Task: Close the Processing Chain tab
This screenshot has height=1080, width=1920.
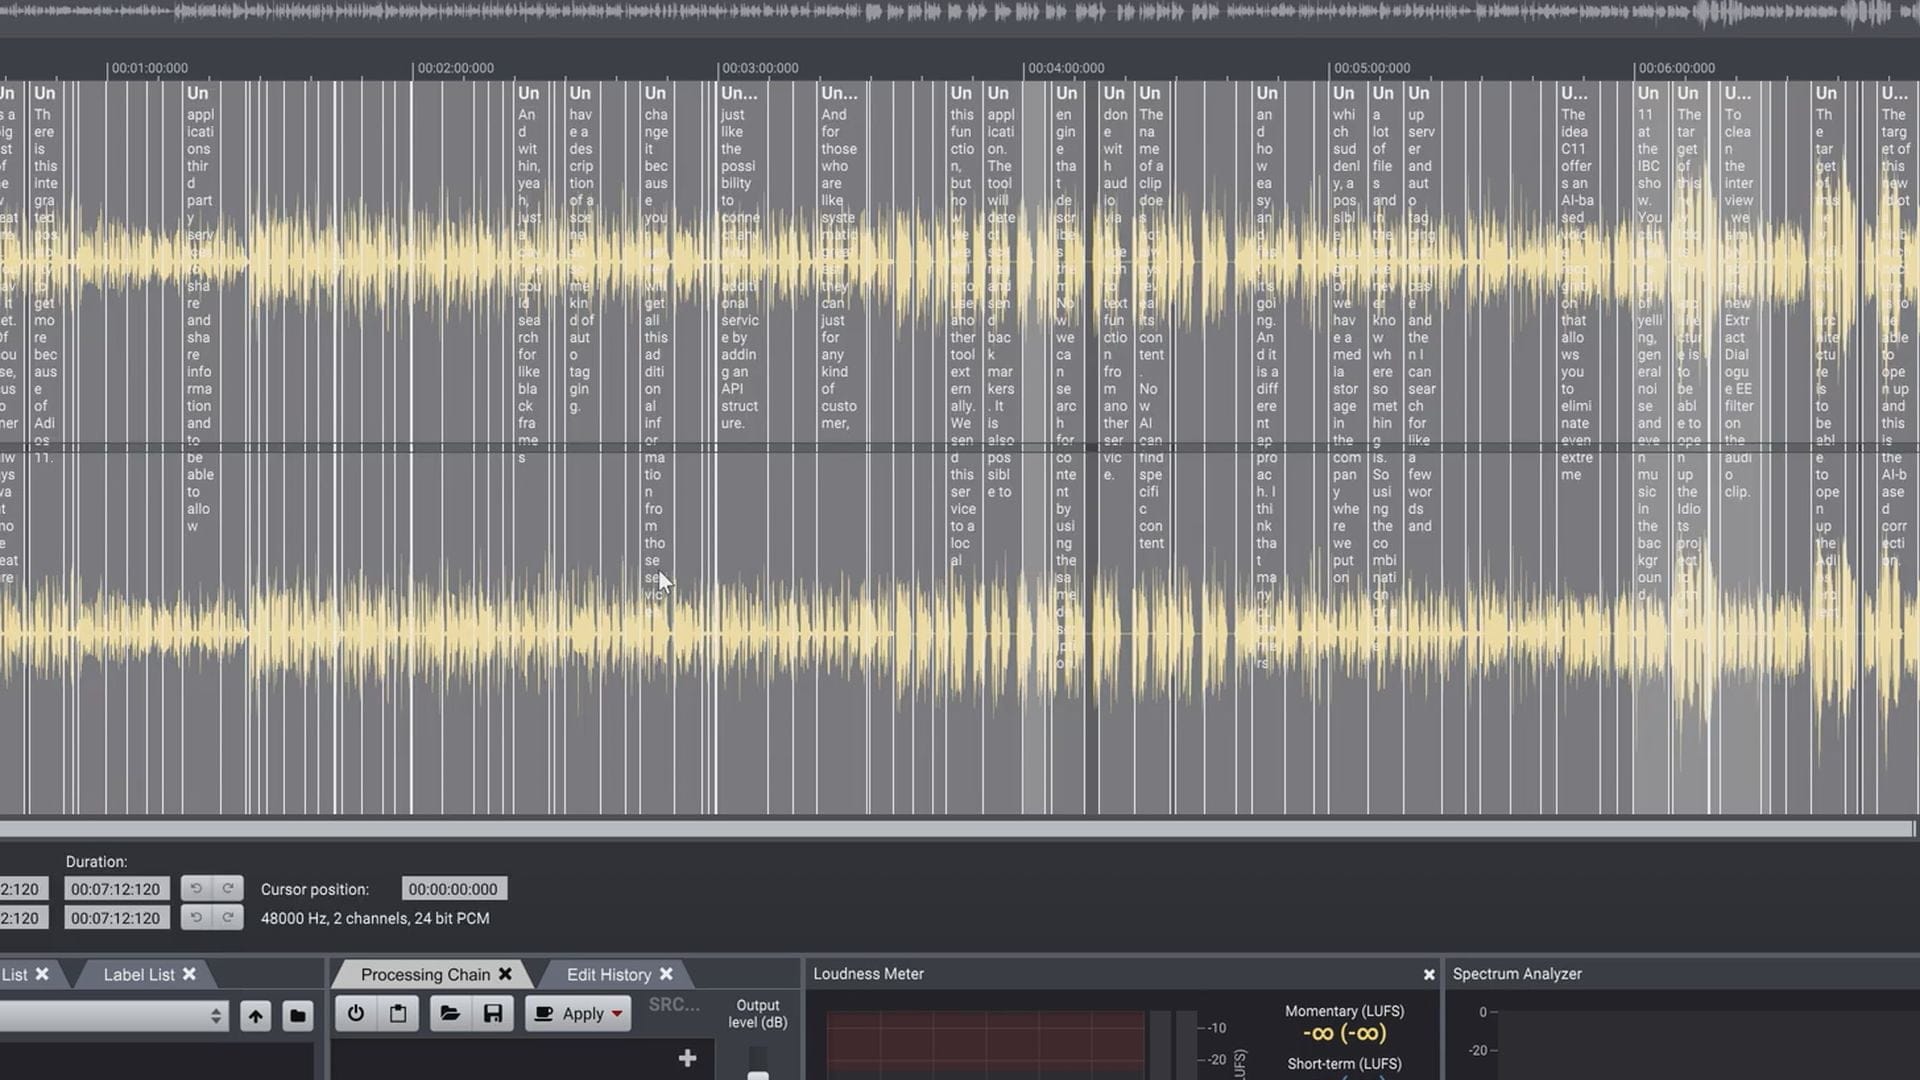Action: [505, 974]
